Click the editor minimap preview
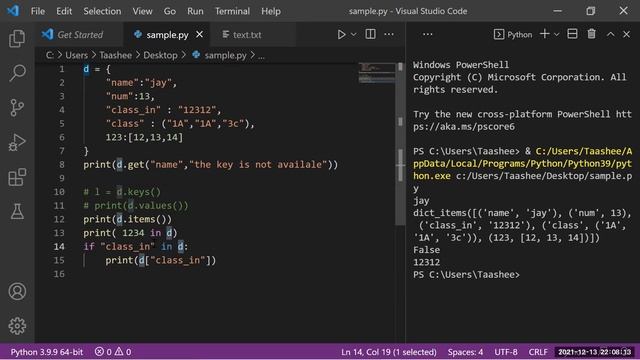 (x=377, y=73)
